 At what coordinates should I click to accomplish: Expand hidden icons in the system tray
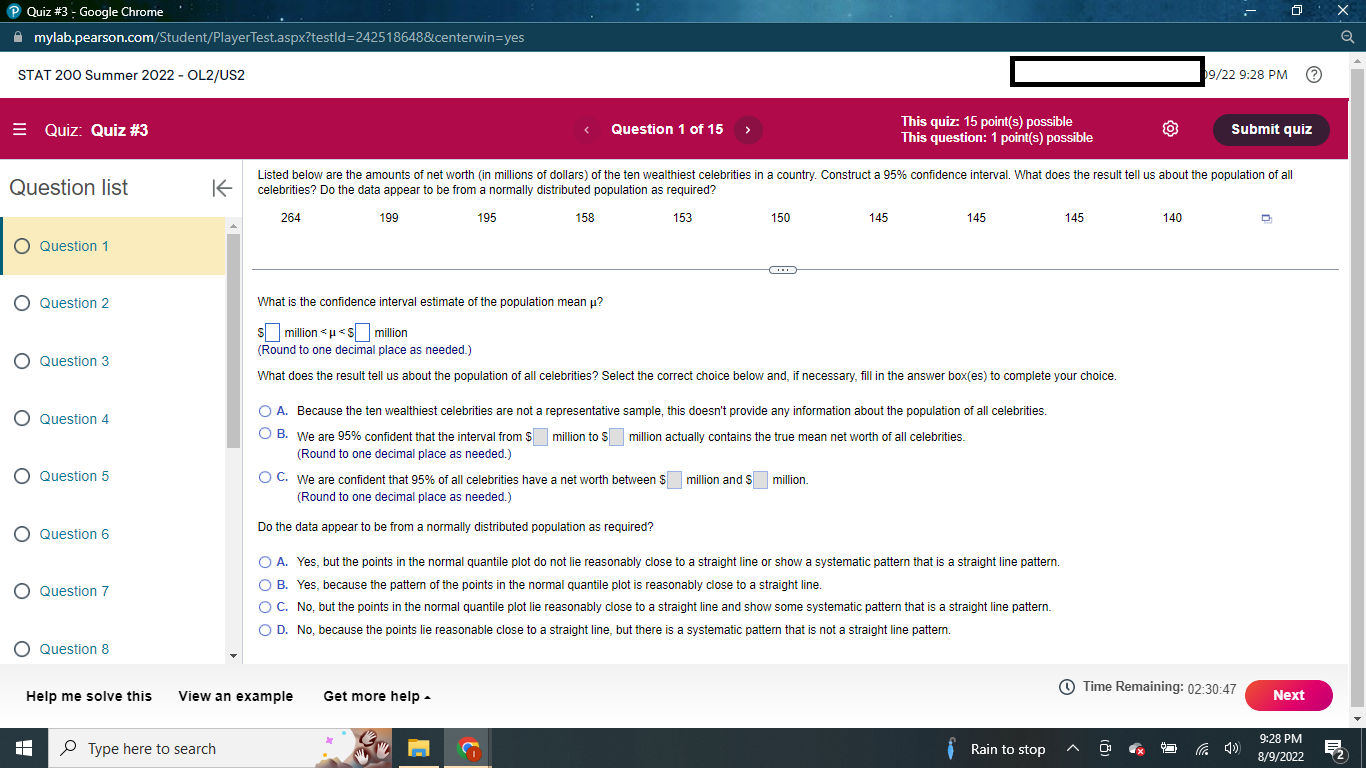[x=1072, y=748]
